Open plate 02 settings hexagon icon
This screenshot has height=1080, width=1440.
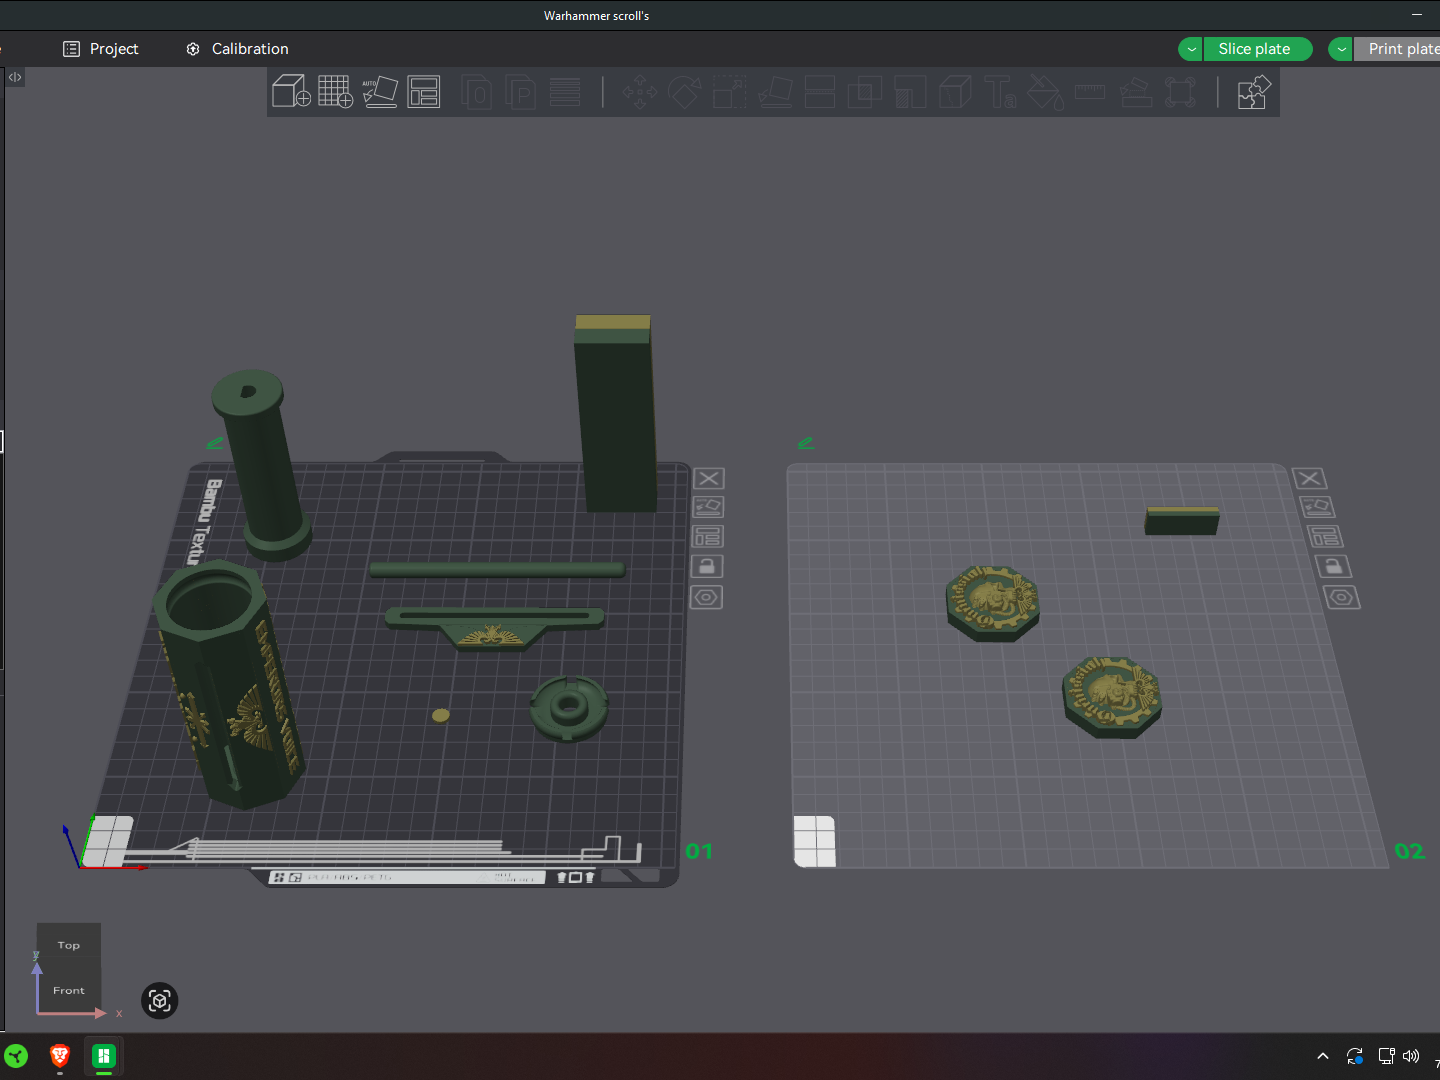pyautogui.click(x=1342, y=598)
